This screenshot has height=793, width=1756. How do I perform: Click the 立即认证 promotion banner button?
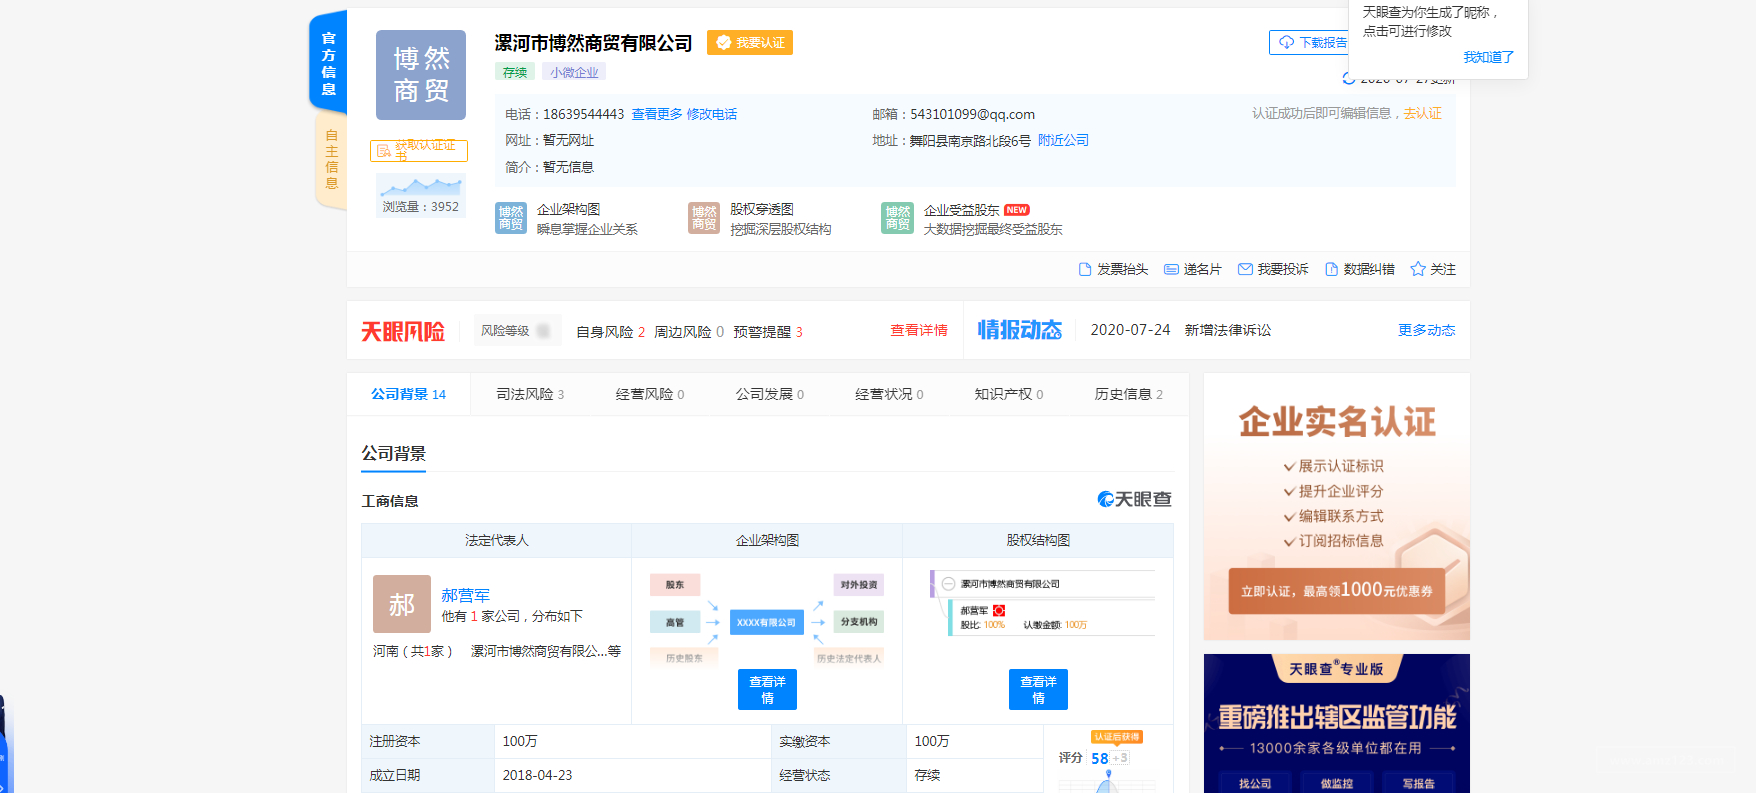click(x=1336, y=590)
